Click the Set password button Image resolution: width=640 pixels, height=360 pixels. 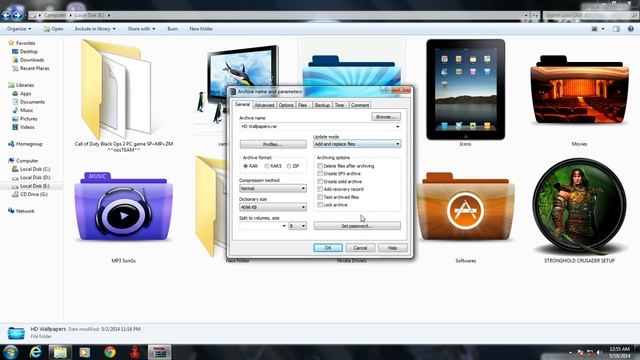(357, 226)
